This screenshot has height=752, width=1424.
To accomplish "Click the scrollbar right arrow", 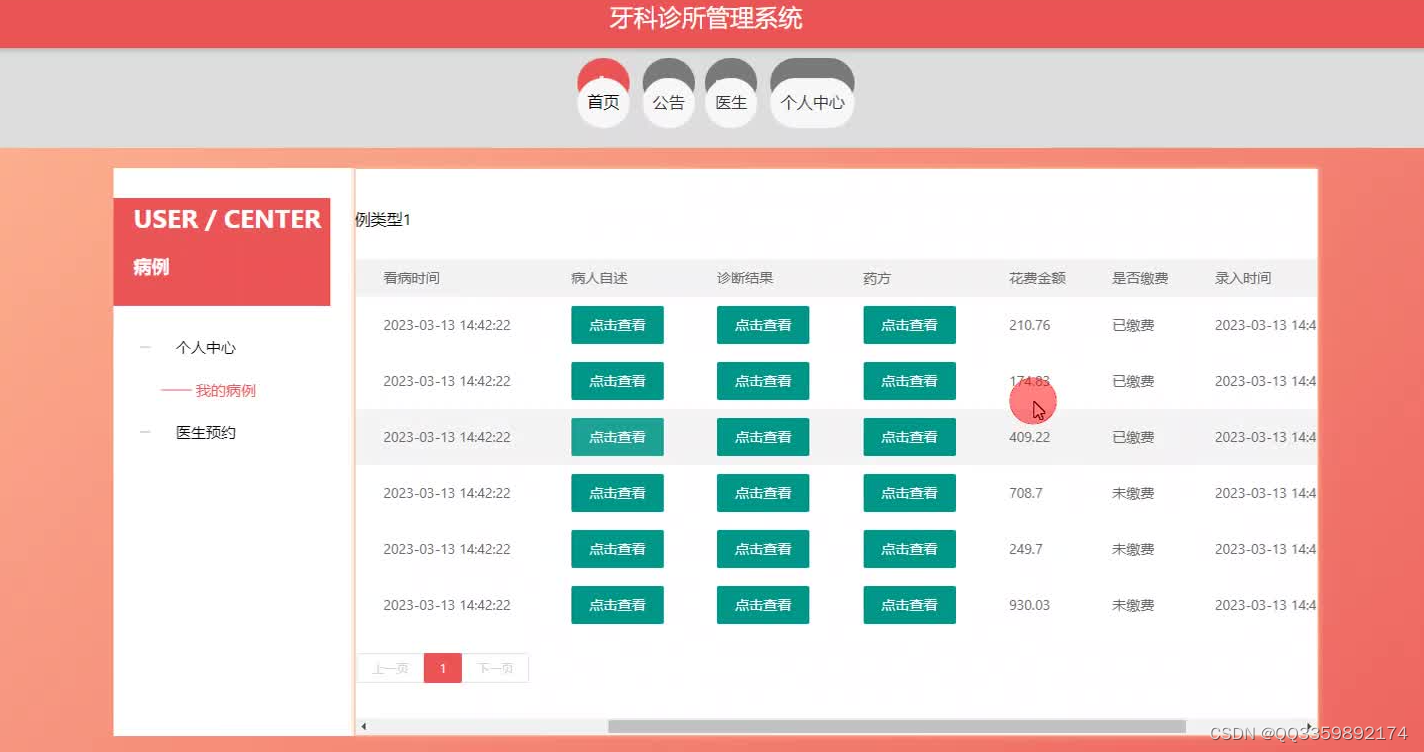I will pyautogui.click(x=1311, y=726).
